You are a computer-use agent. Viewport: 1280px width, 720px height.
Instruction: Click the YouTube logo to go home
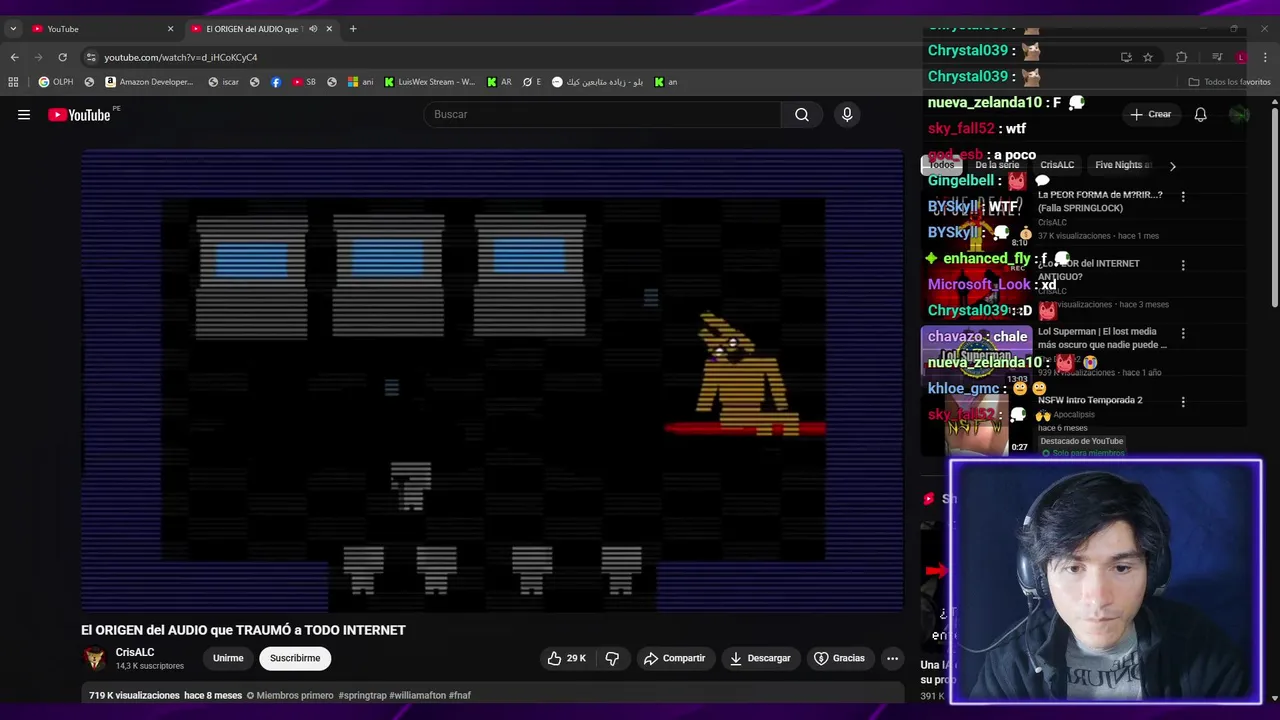point(79,115)
